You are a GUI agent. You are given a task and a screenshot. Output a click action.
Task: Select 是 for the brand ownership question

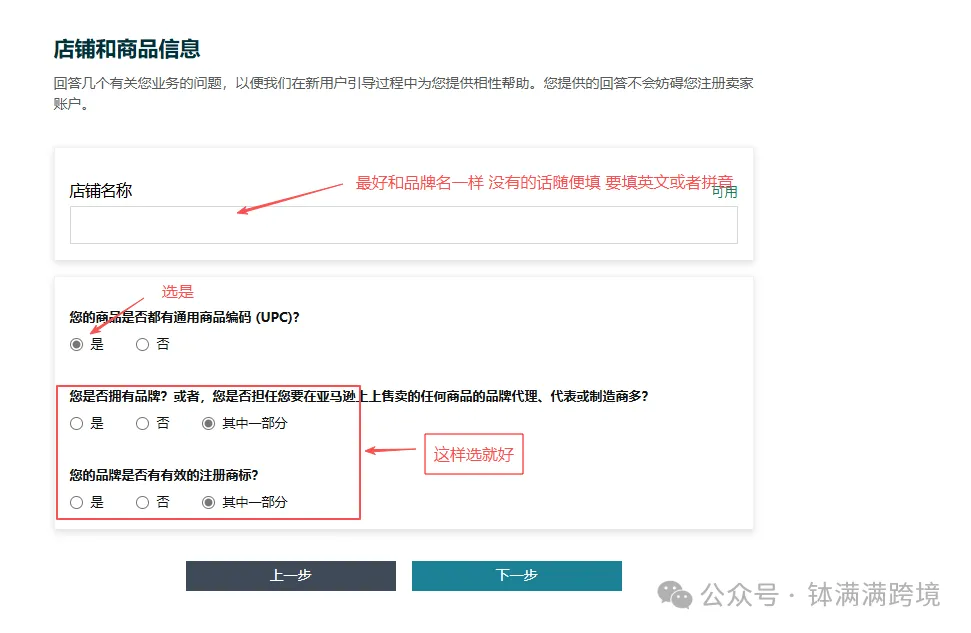(76, 423)
